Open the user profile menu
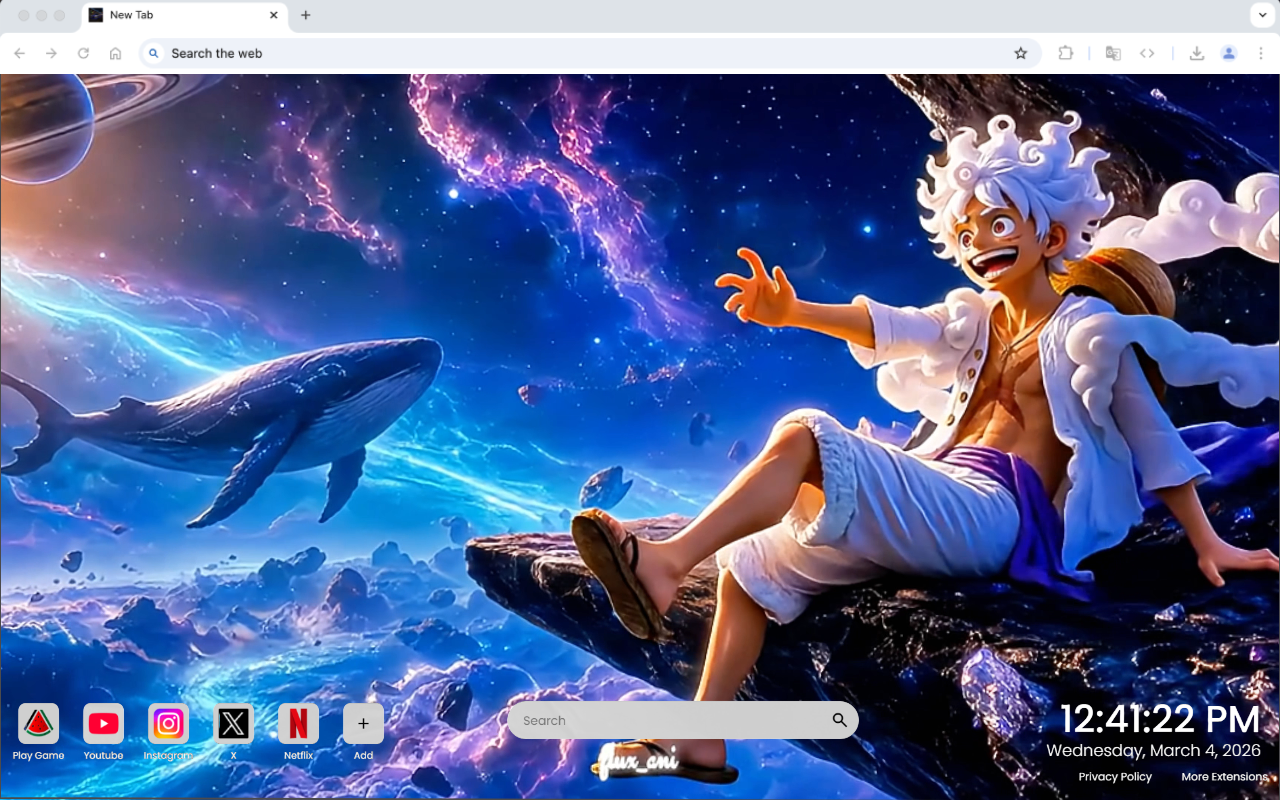Image resolution: width=1280 pixels, height=800 pixels. (1229, 53)
